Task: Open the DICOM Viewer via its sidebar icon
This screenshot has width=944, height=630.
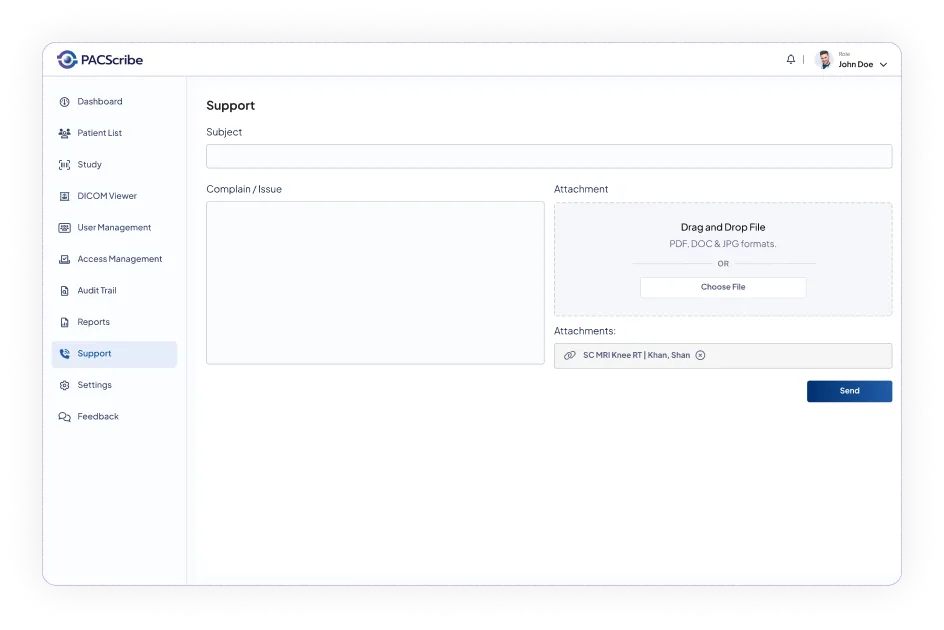Action: pyautogui.click(x=65, y=195)
